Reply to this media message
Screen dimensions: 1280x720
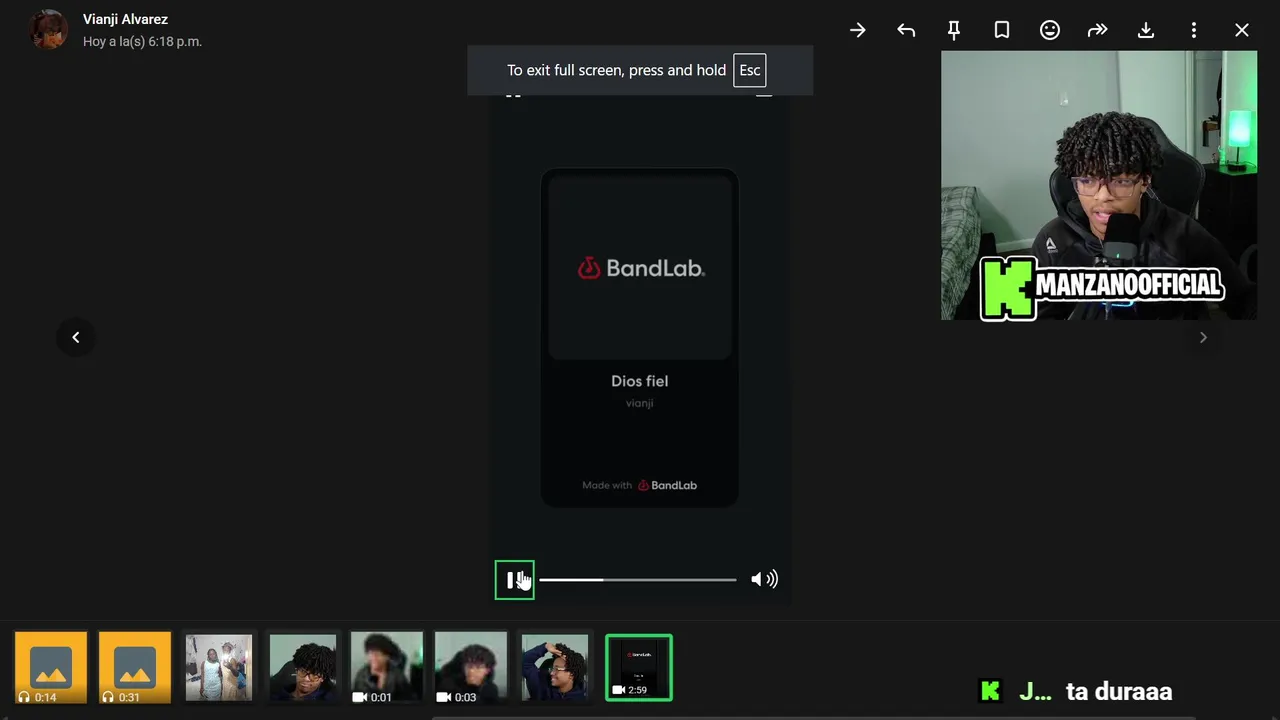pyautogui.click(x=906, y=30)
